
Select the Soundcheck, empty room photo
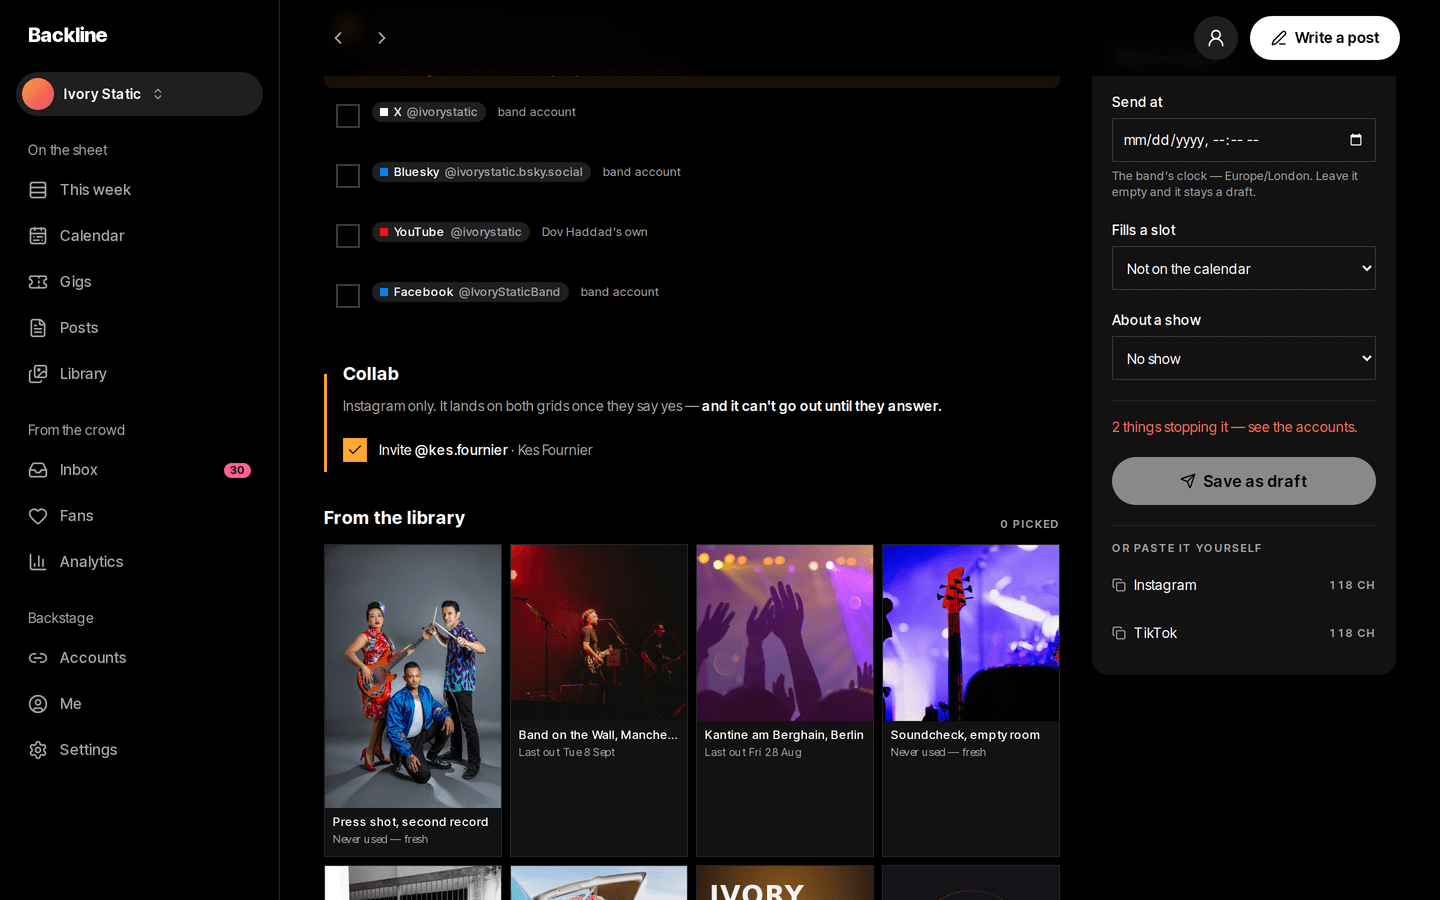(x=971, y=701)
